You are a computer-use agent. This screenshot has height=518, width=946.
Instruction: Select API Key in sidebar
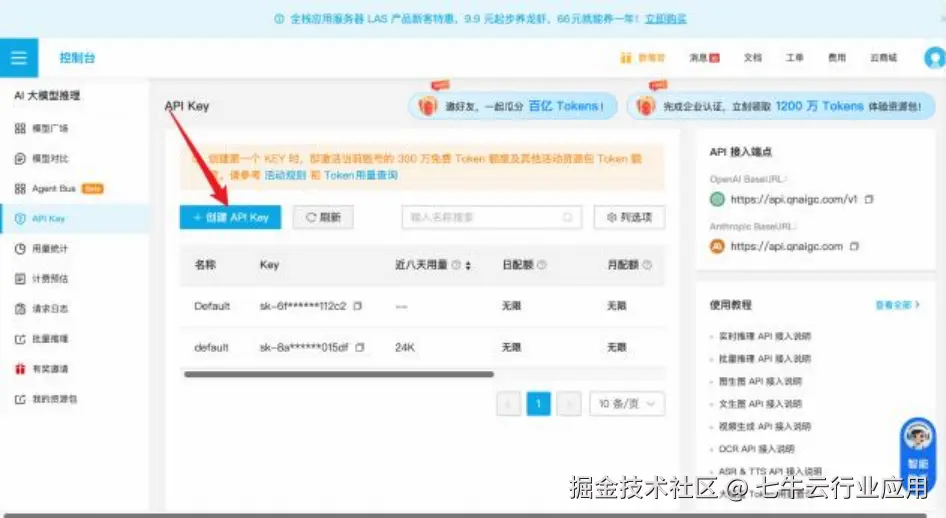75,218
